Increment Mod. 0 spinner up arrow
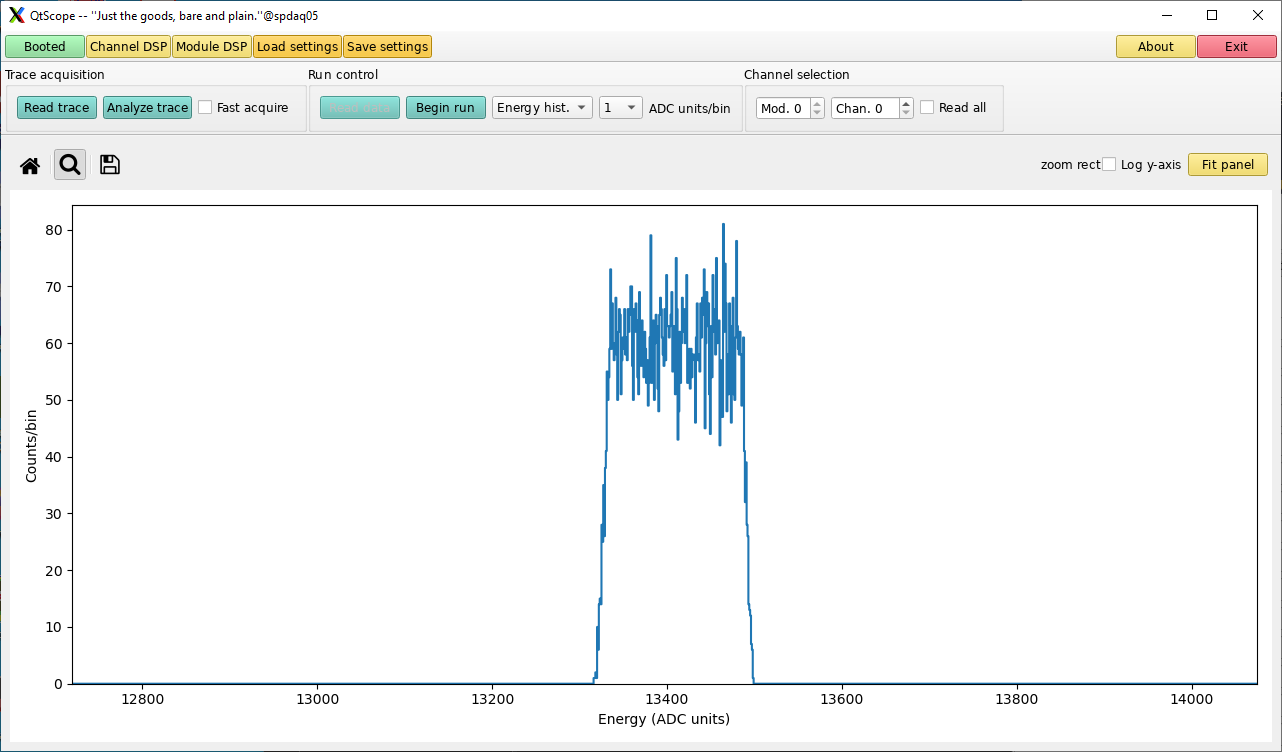 tap(817, 102)
